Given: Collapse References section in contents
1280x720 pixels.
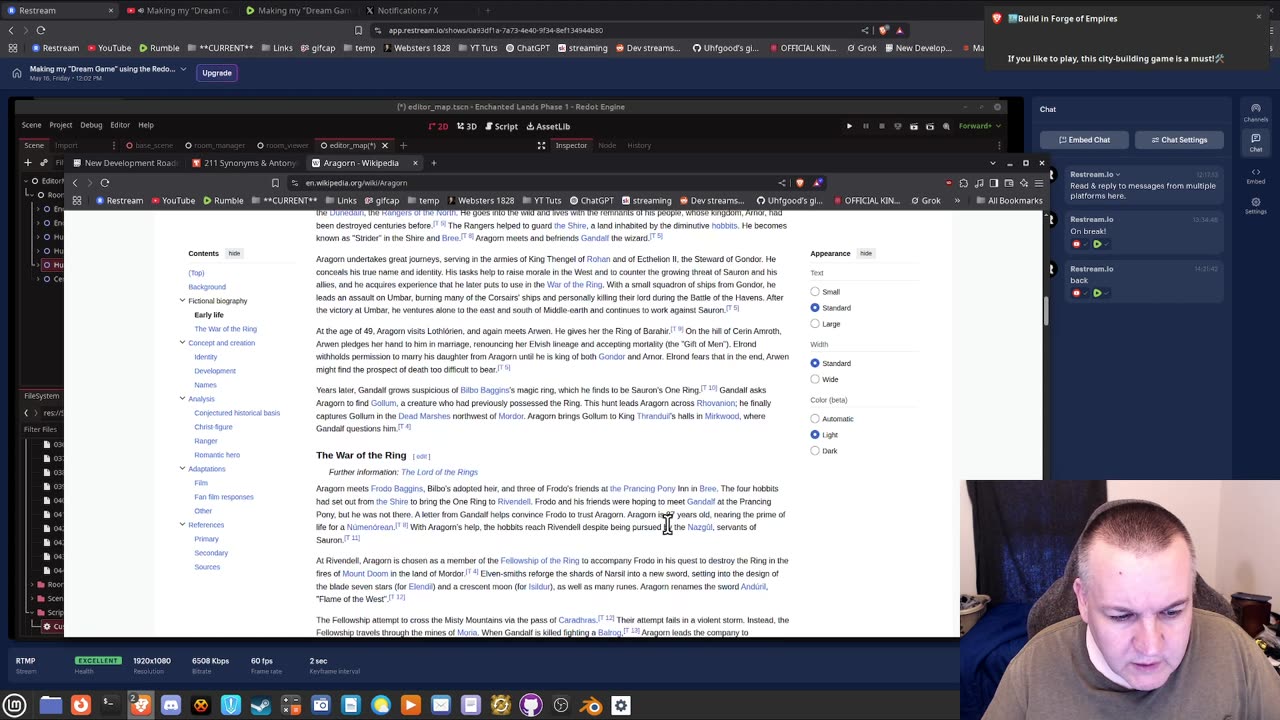Looking at the screenshot, I should [182, 525].
